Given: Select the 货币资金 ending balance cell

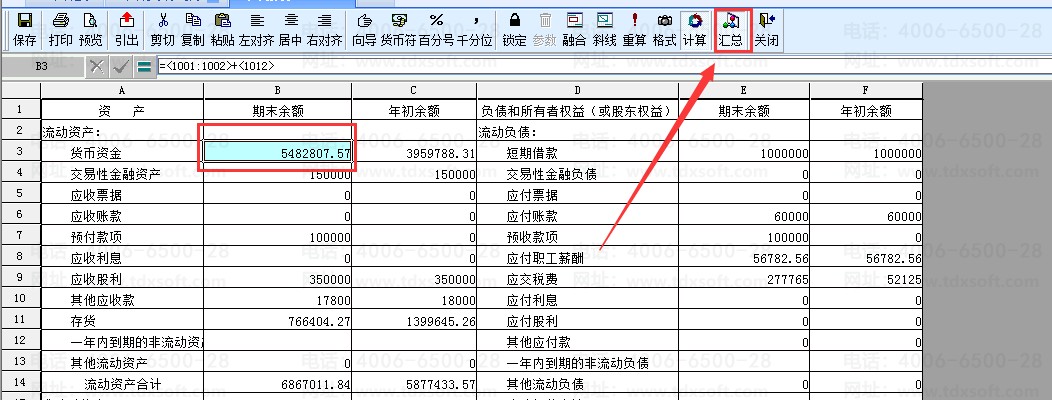Looking at the screenshot, I should pyautogui.click(x=278, y=153).
